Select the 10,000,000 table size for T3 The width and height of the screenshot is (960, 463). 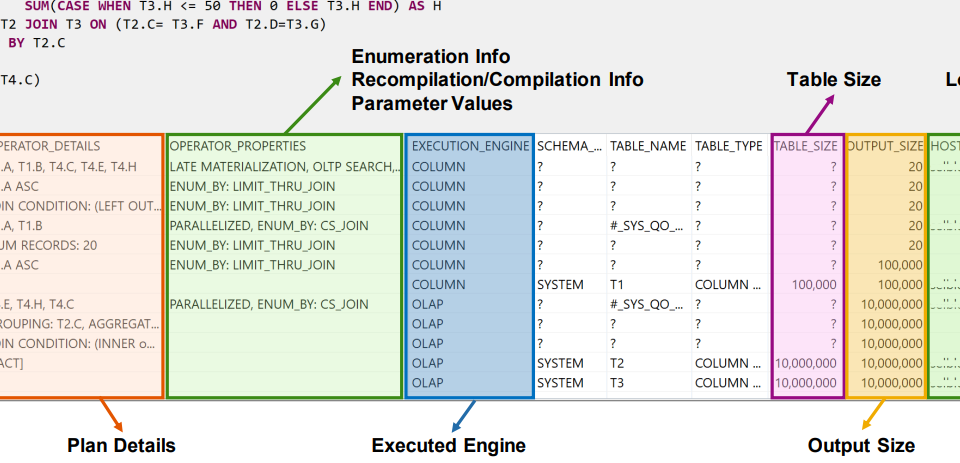(x=806, y=383)
